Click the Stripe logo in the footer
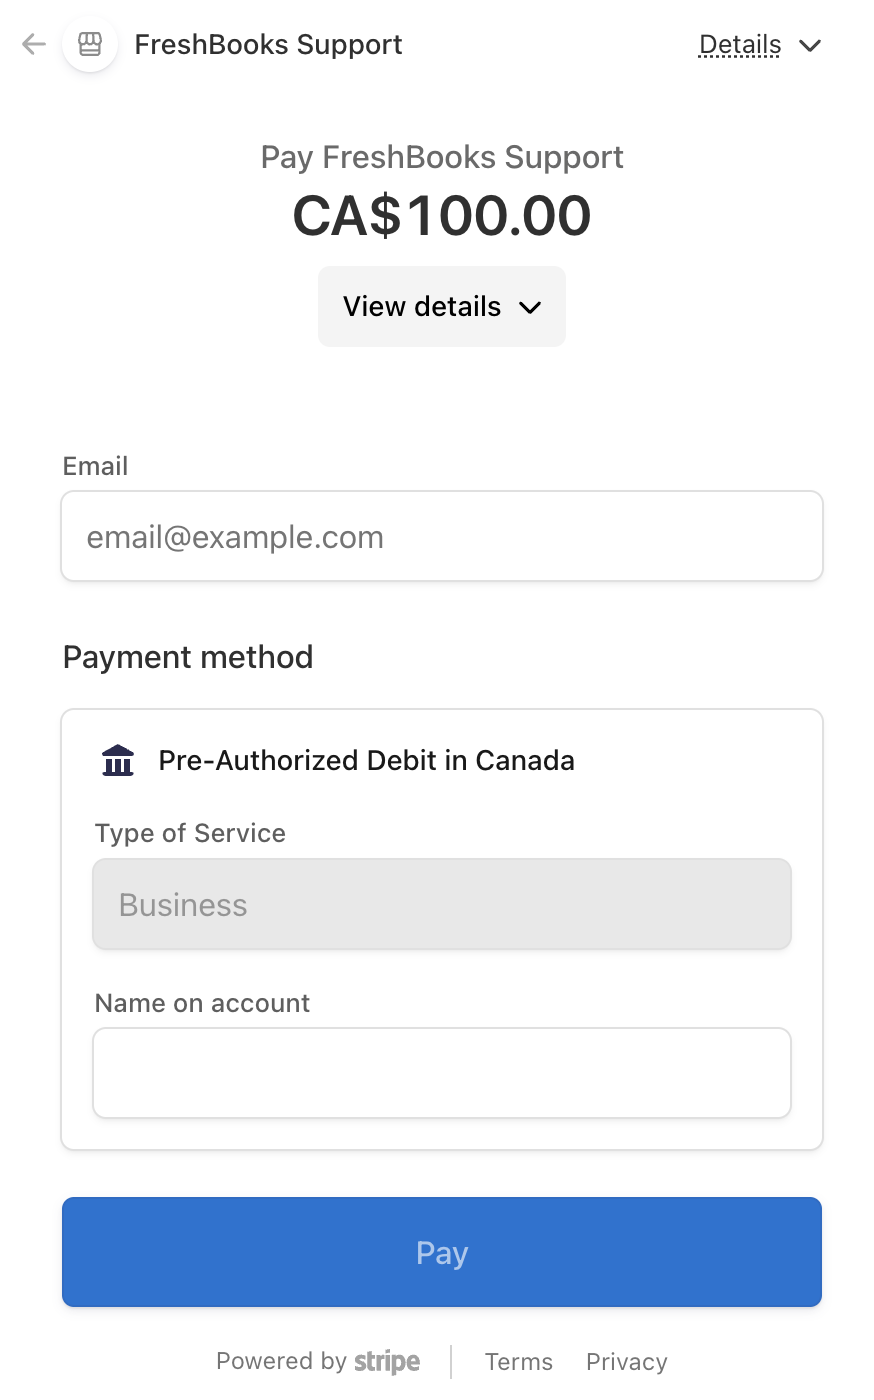The image size is (874, 1400). pyautogui.click(x=387, y=1361)
